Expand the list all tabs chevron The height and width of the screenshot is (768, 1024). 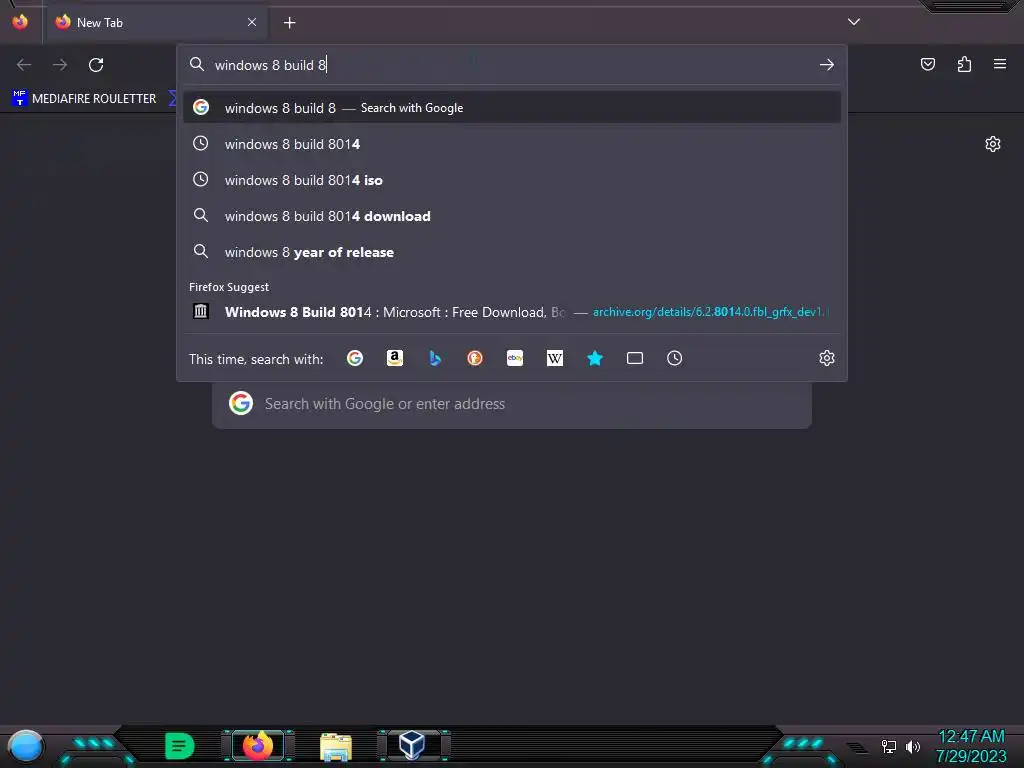(x=854, y=22)
